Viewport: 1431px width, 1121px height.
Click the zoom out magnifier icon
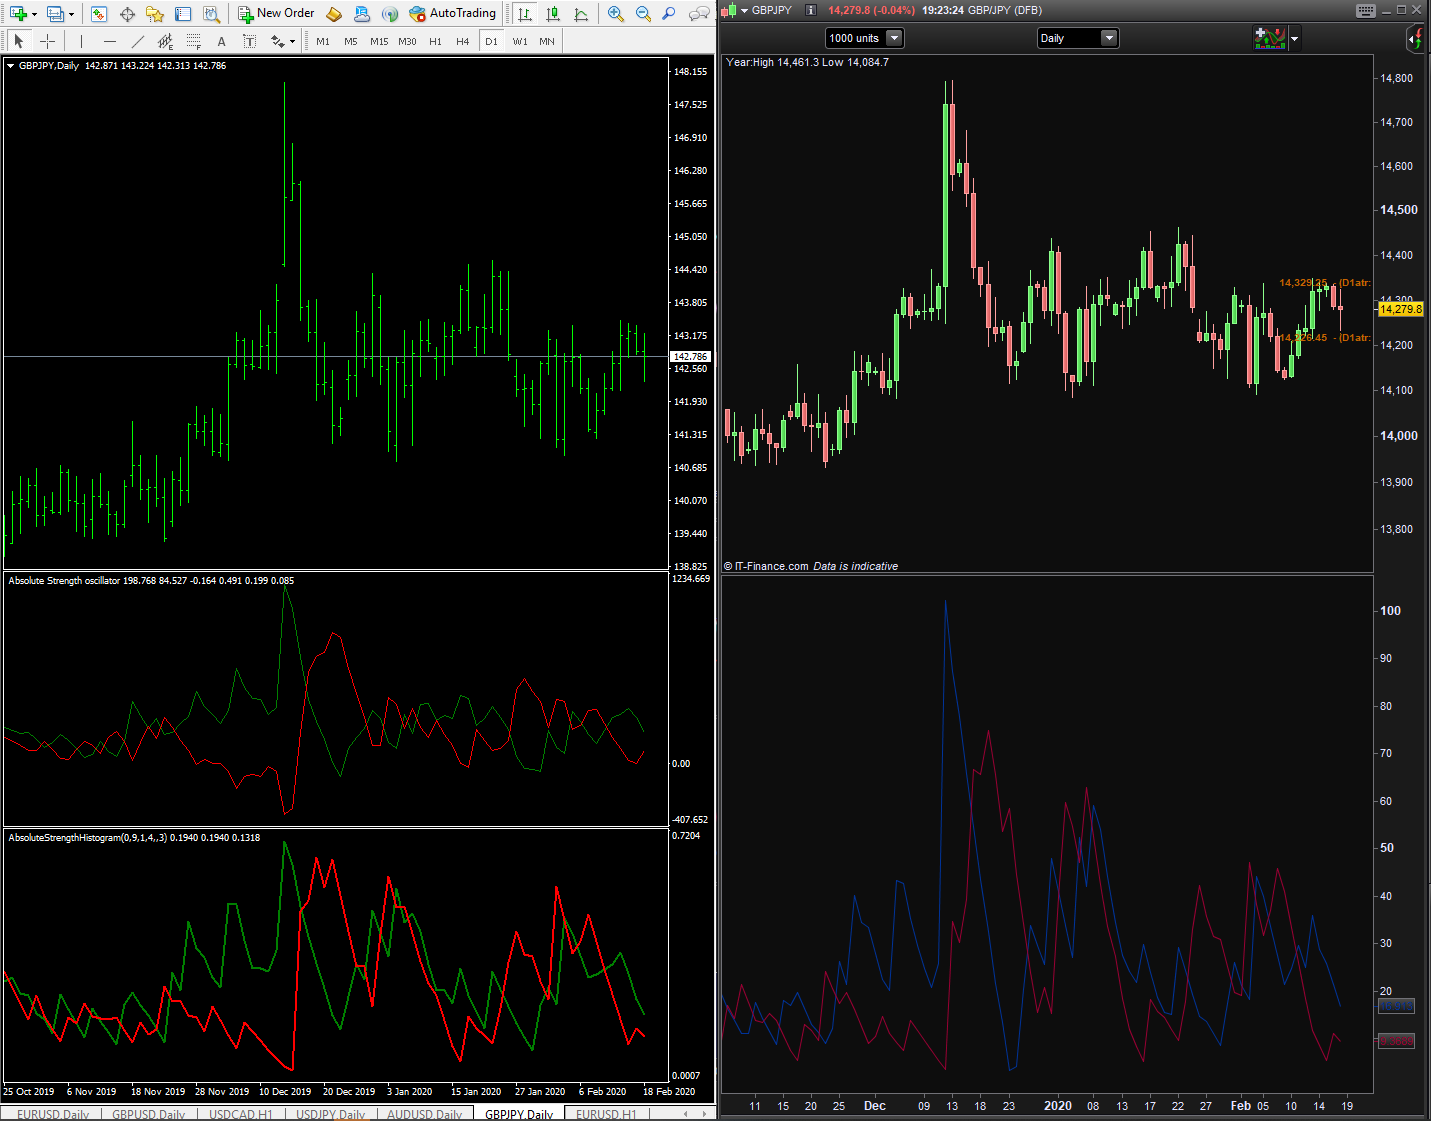[643, 14]
